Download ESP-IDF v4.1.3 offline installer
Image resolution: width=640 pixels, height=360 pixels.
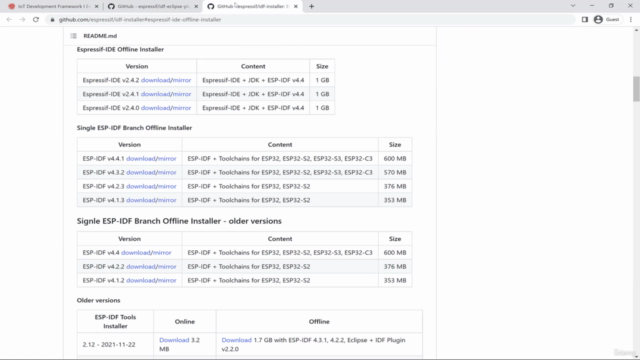[141, 200]
